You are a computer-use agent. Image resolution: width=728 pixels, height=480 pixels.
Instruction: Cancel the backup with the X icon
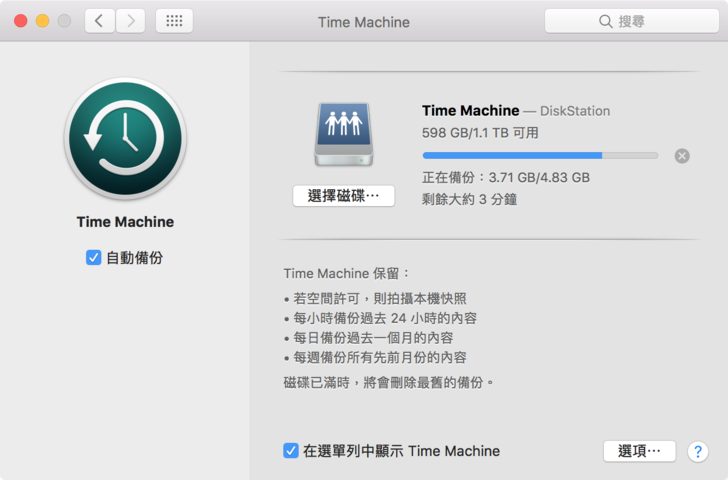pos(682,156)
